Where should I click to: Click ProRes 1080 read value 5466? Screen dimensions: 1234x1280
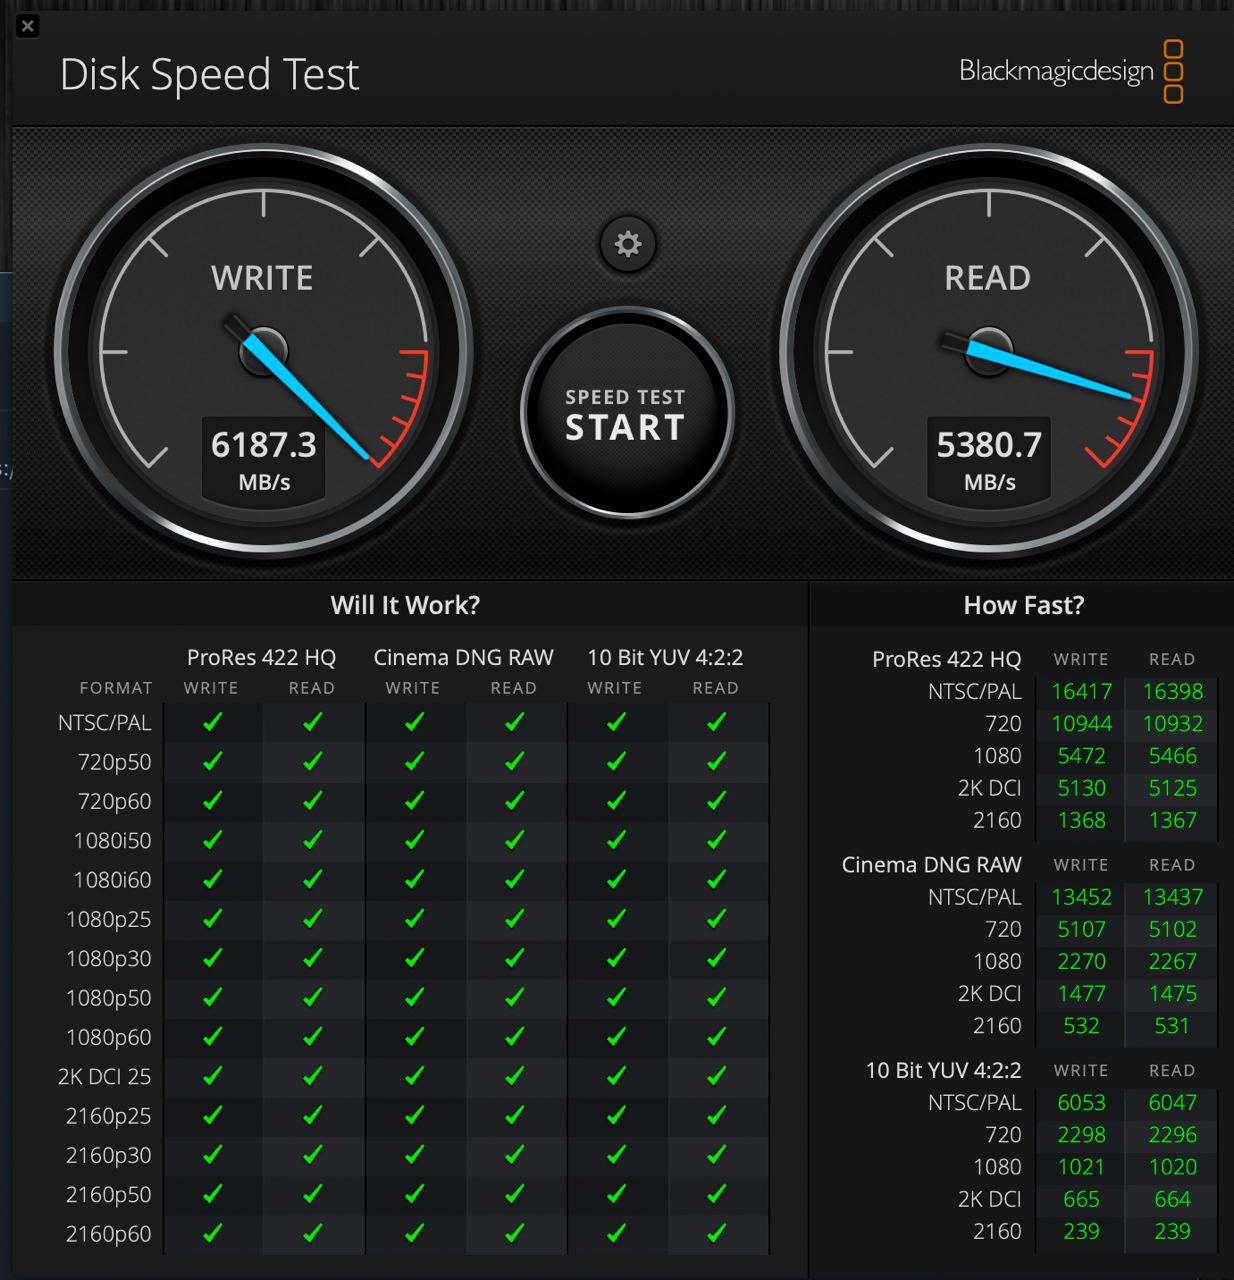[1172, 756]
